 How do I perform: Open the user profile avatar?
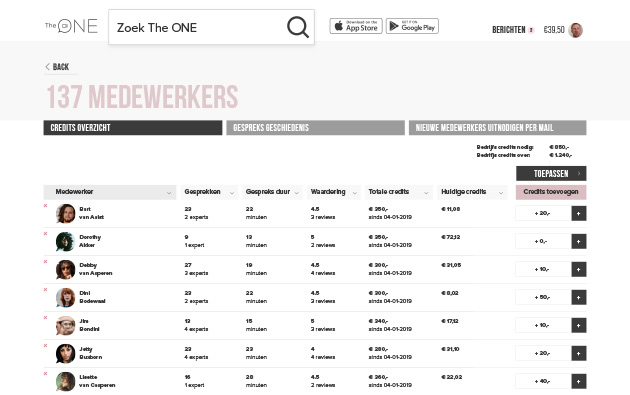tap(576, 30)
